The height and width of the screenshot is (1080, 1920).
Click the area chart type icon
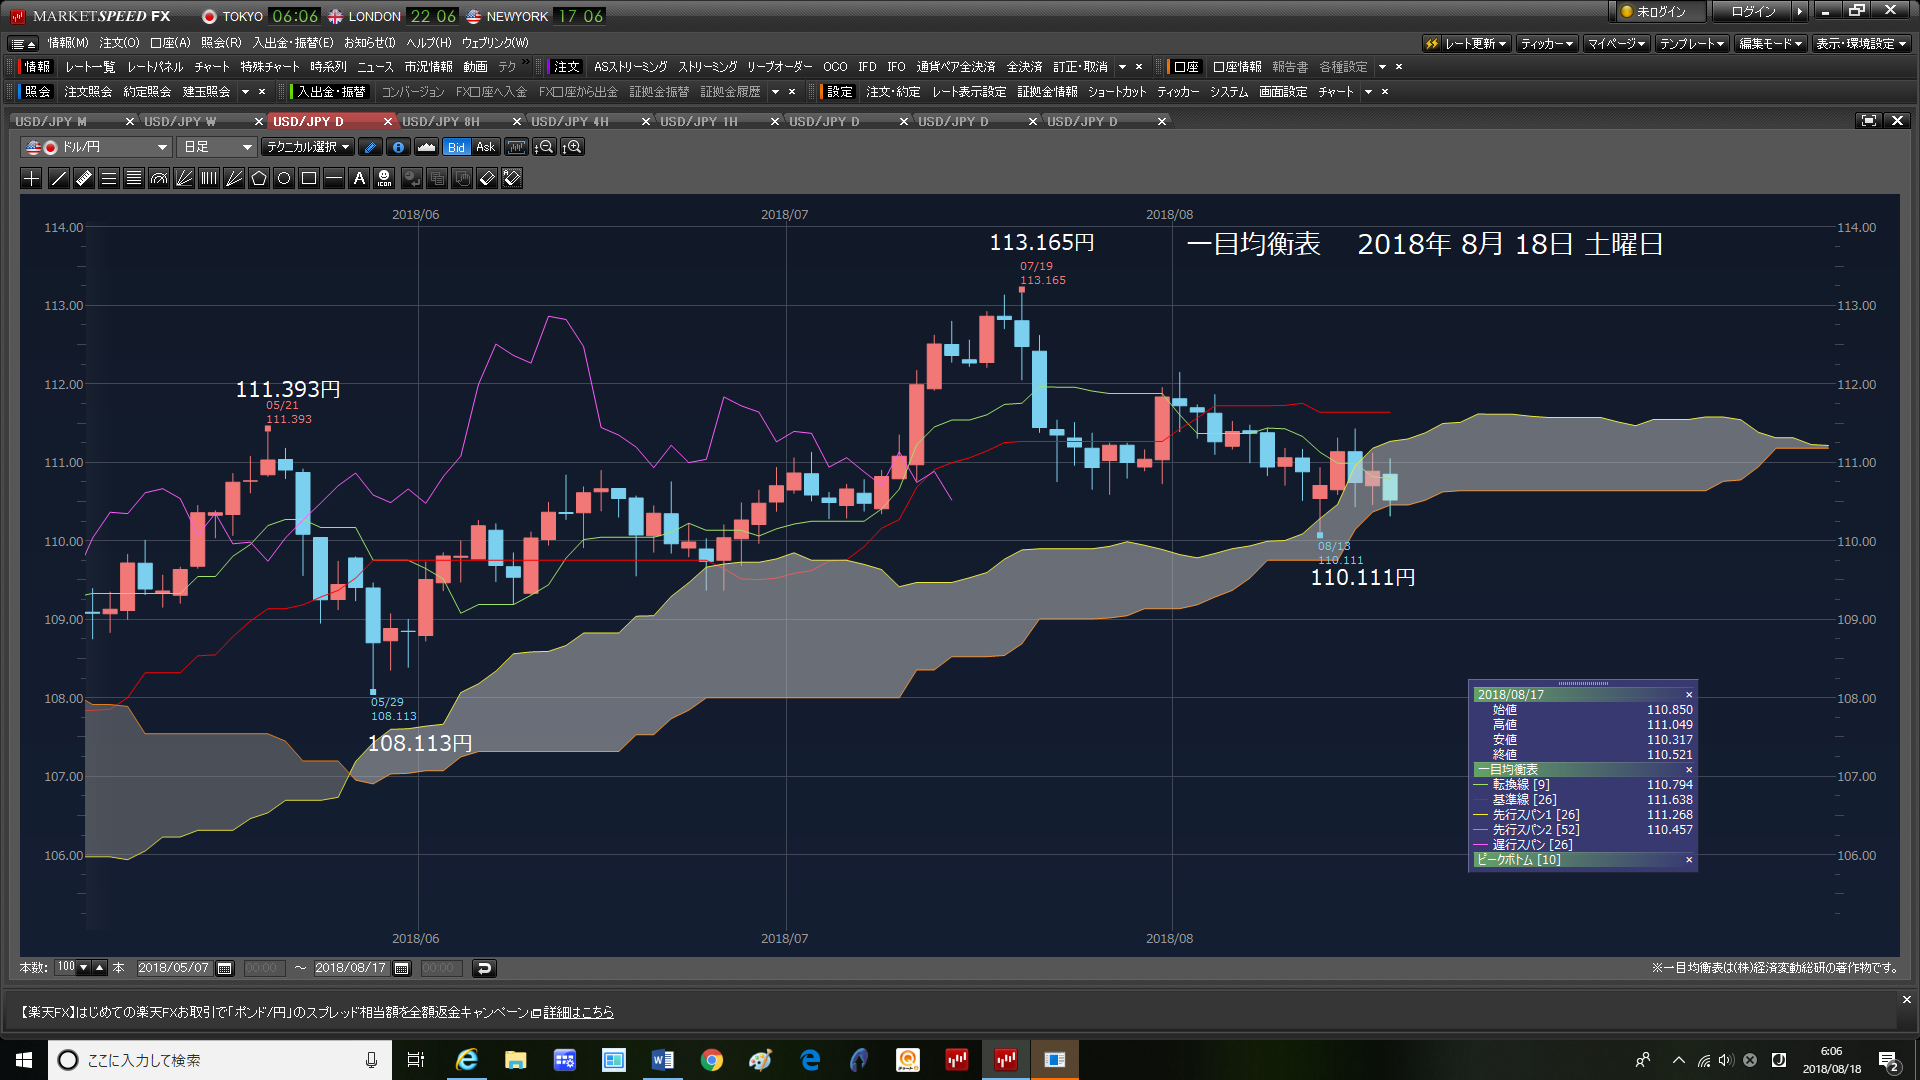click(x=427, y=147)
